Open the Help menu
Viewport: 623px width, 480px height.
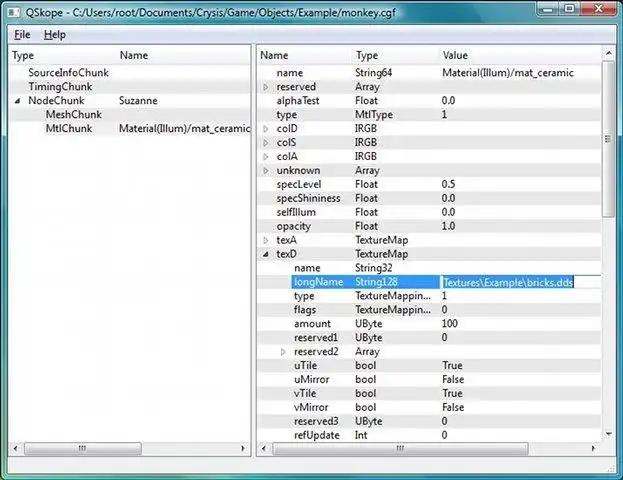(x=54, y=35)
